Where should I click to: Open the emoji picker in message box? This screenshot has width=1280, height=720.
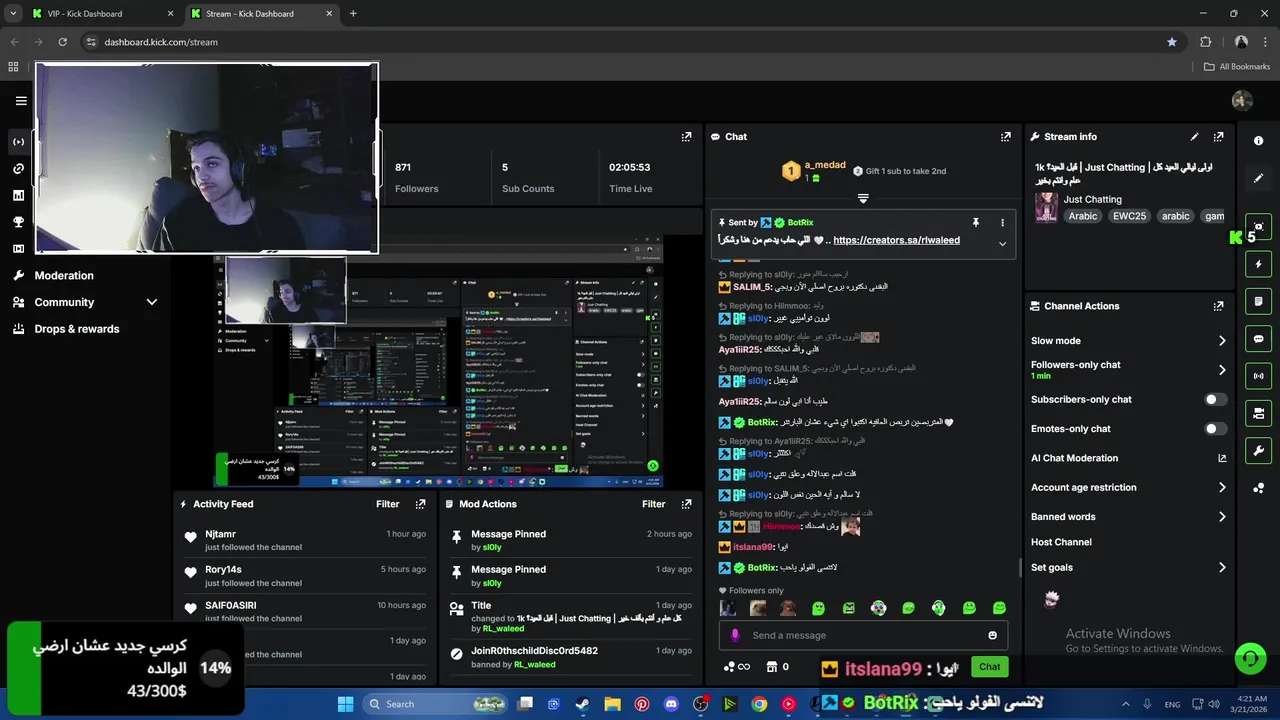(992, 635)
